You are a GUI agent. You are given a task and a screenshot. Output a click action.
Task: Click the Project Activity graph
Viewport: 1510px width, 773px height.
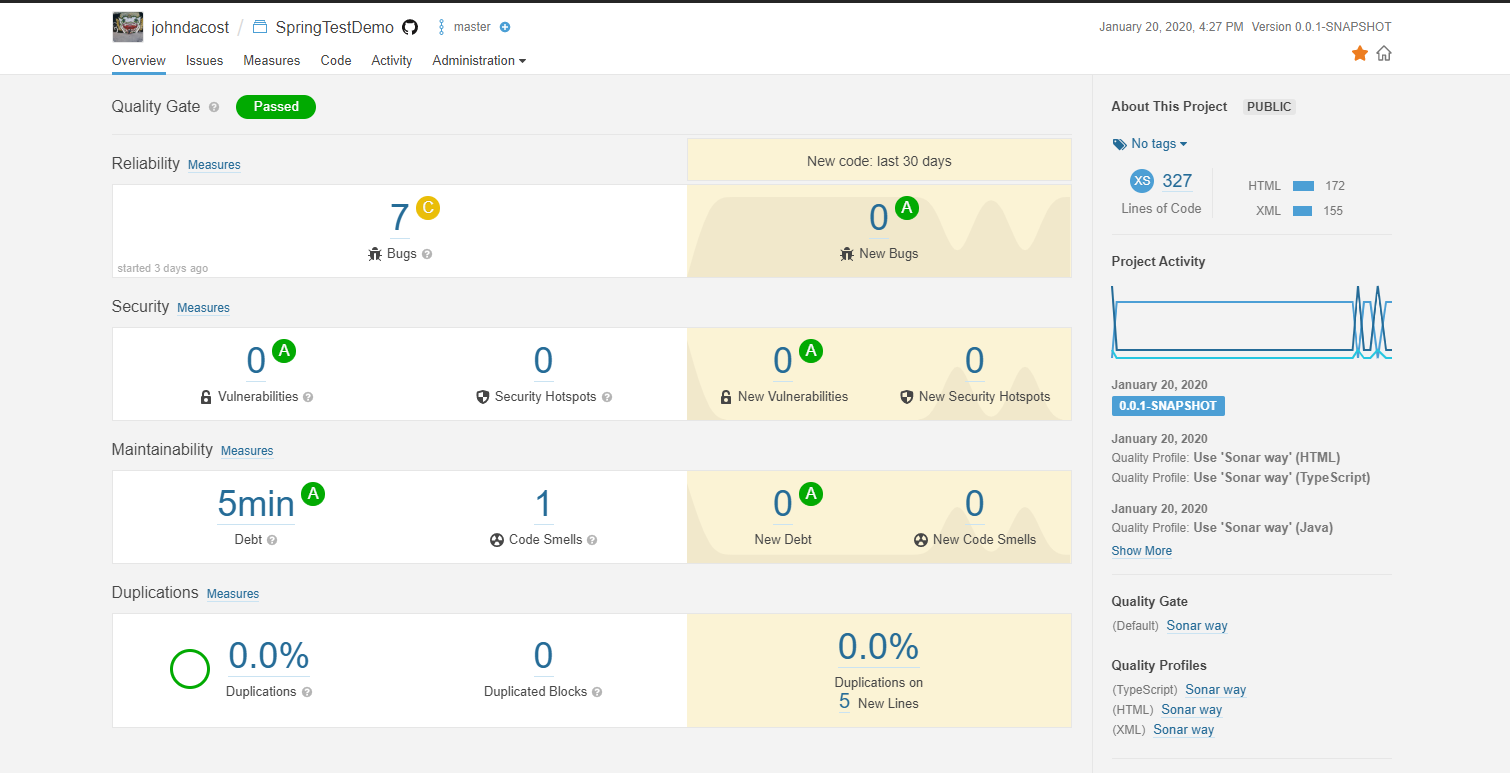[1252, 322]
